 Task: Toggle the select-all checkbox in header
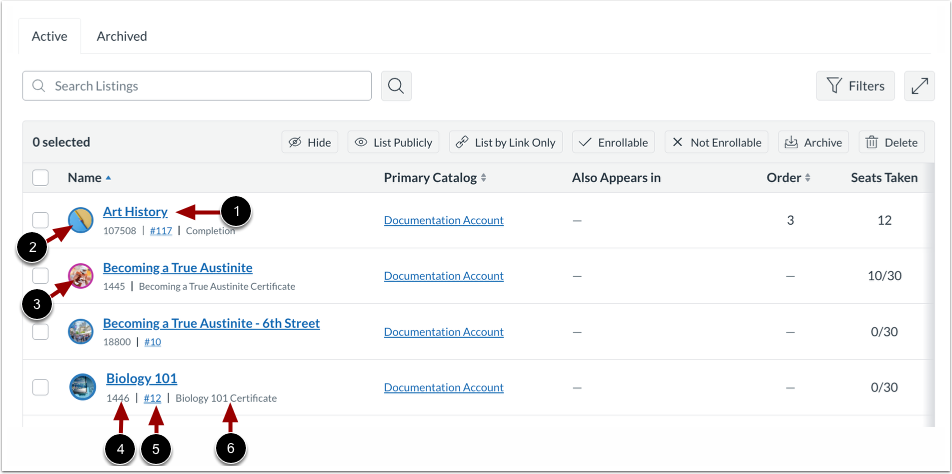(40, 178)
